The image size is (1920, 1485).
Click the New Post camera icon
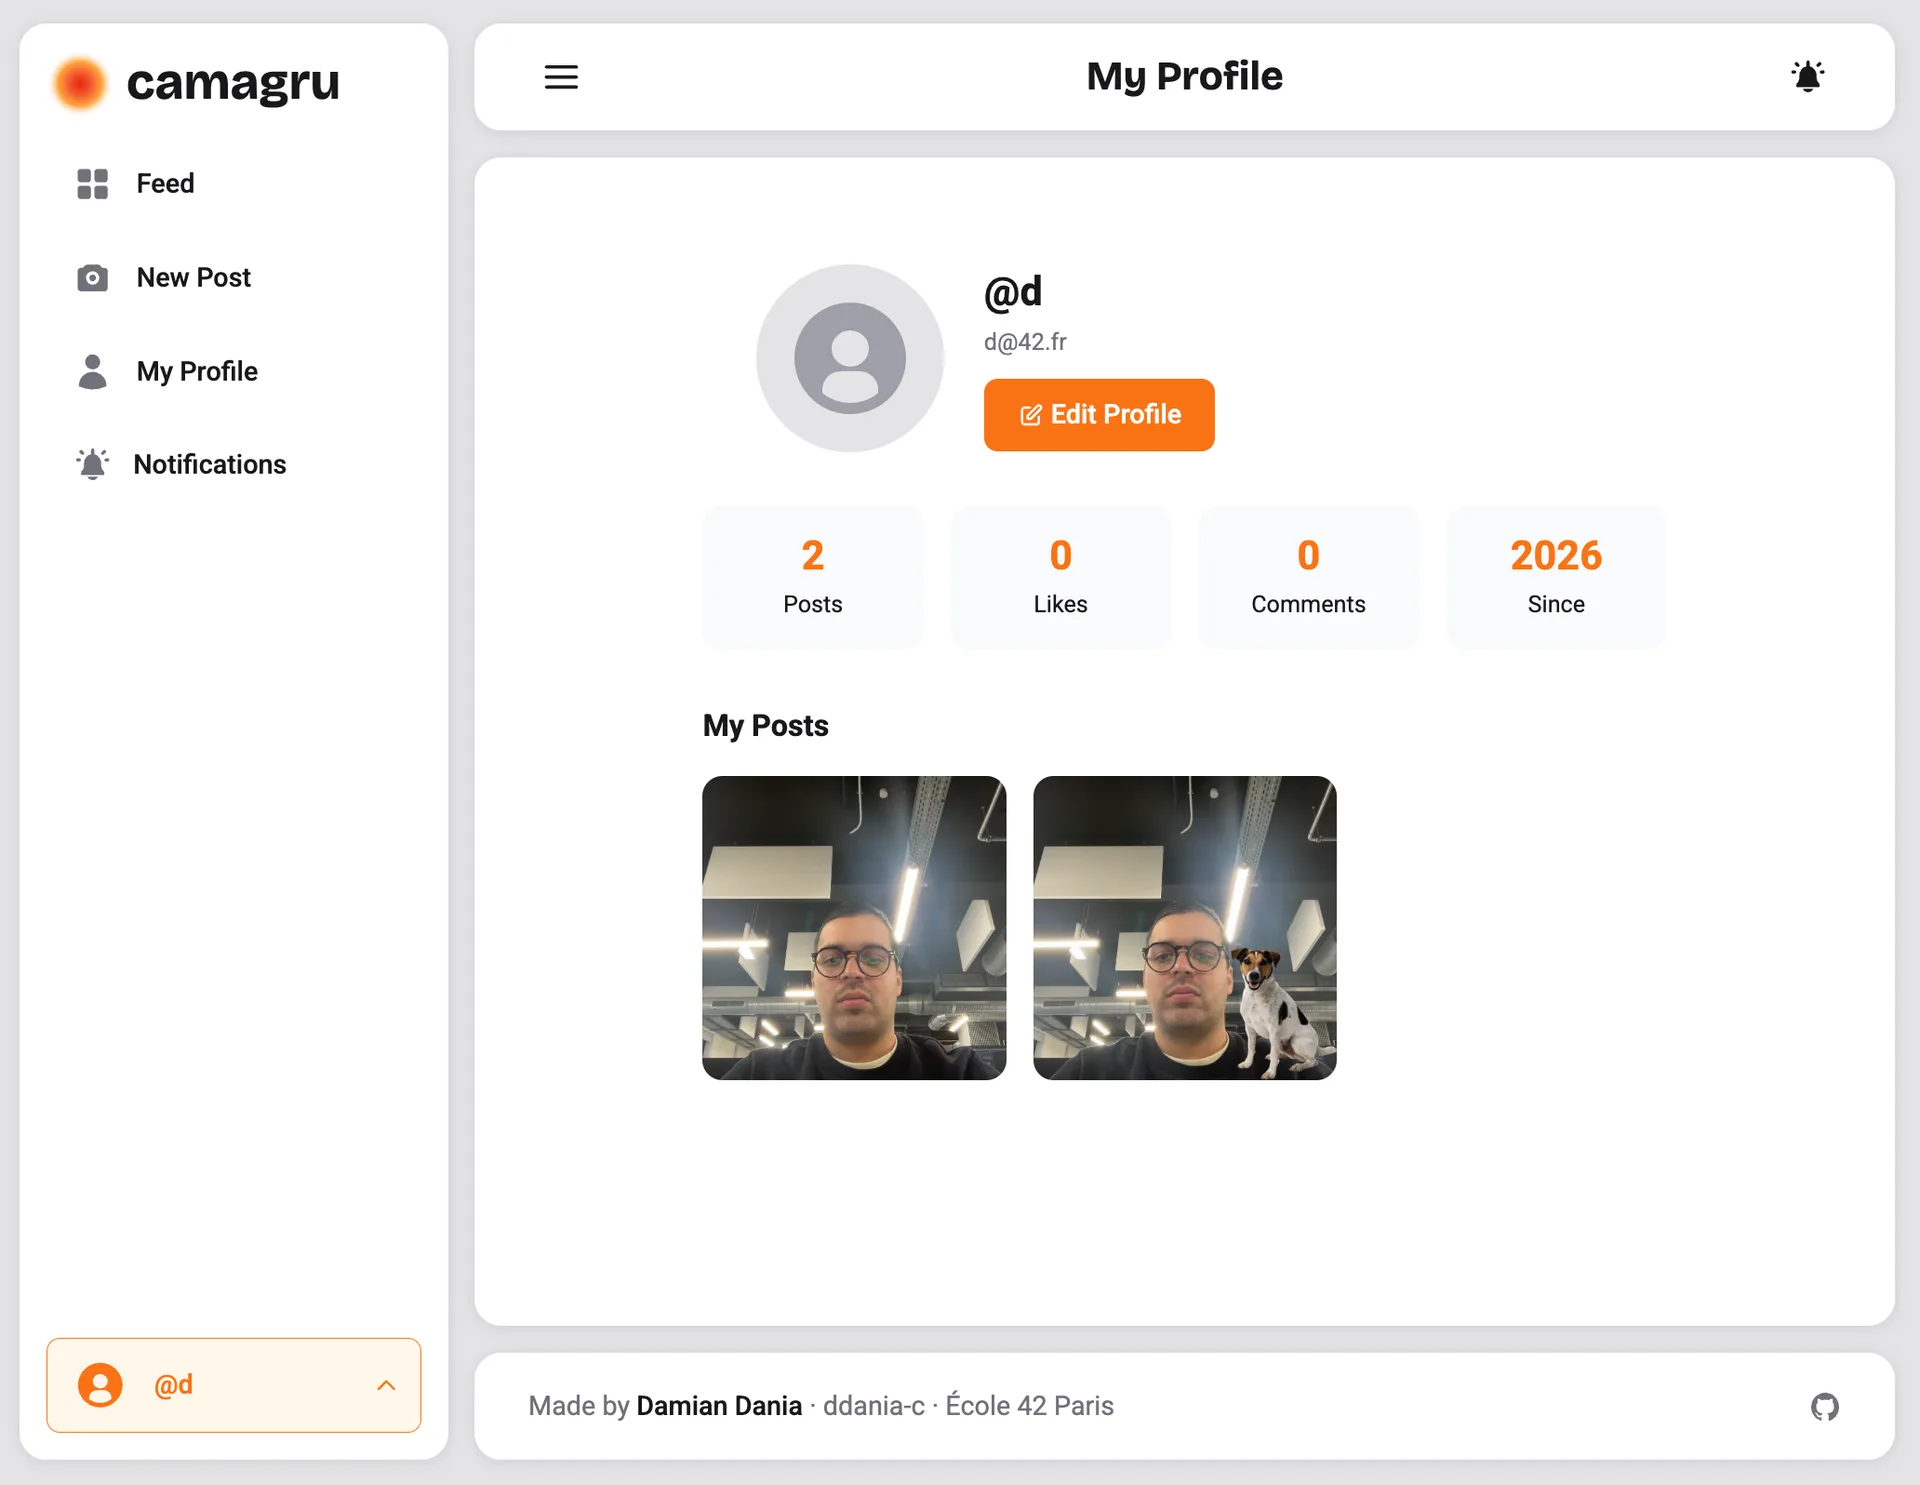tap(93, 278)
